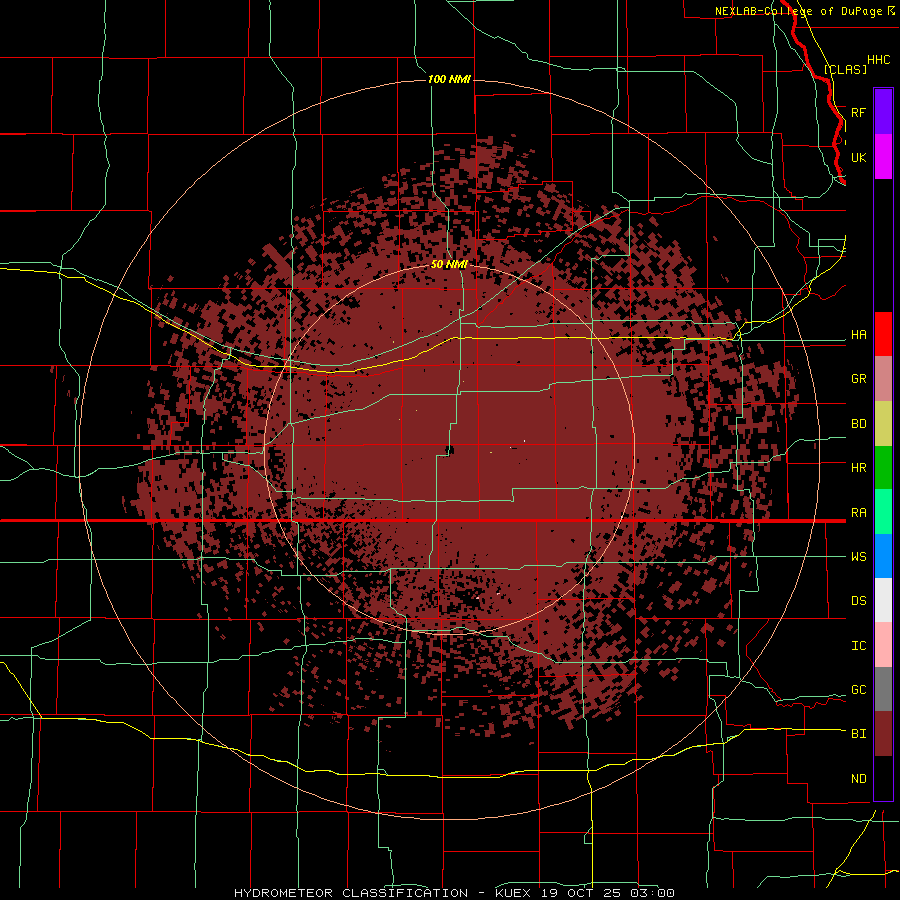
Task: Click the ND legend label
Action: point(858,779)
